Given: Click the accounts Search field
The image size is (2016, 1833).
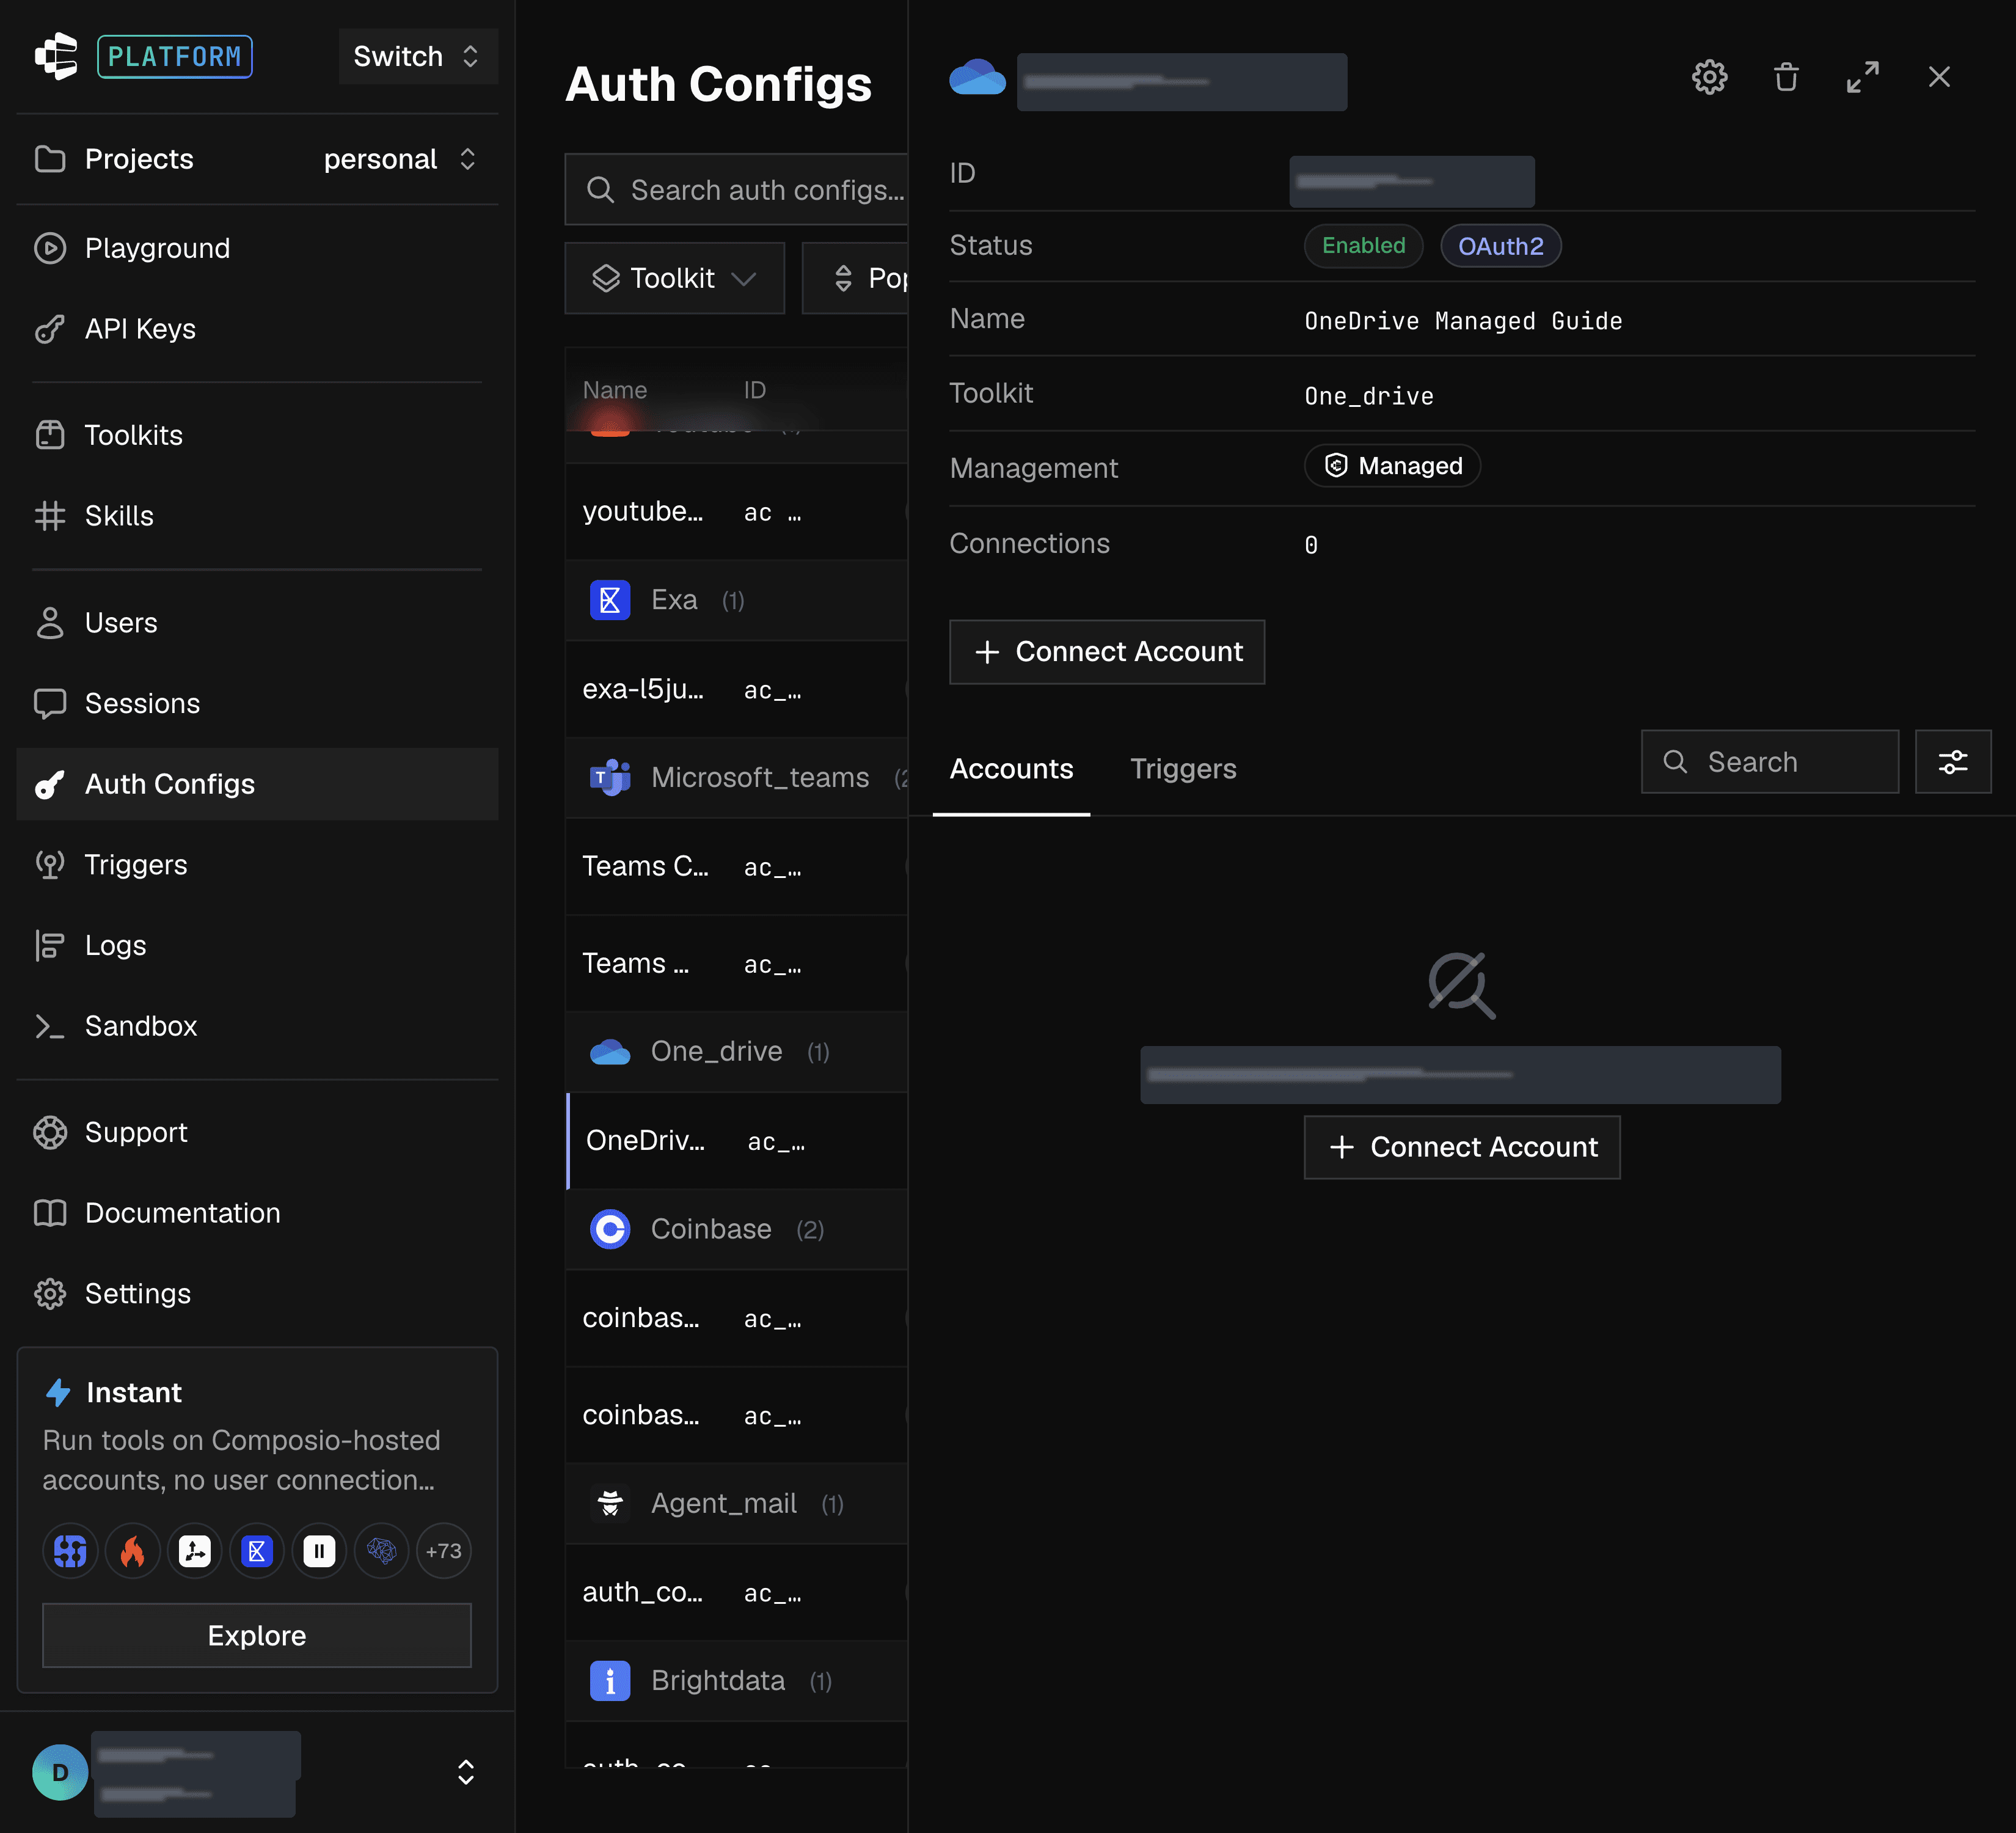Looking at the screenshot, I should (x=1769, y=762).
